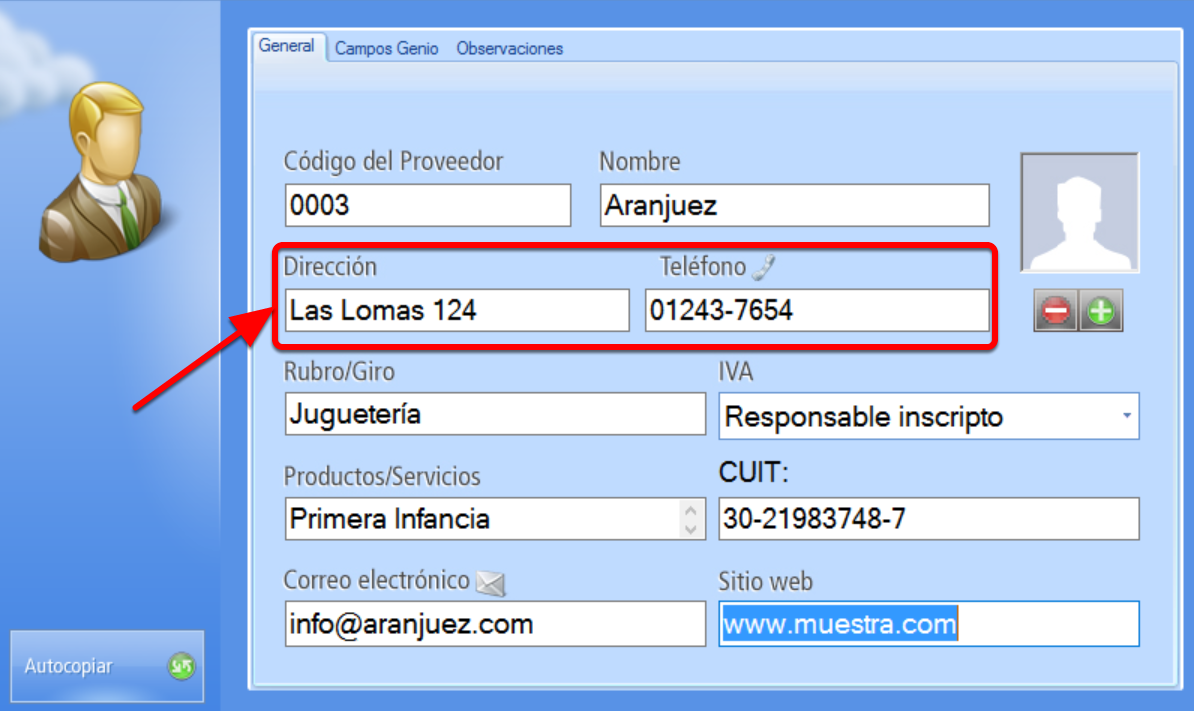Click up arrow in Productos/Servicios field
Screen dimensions: 1194x711
[691, 510]
